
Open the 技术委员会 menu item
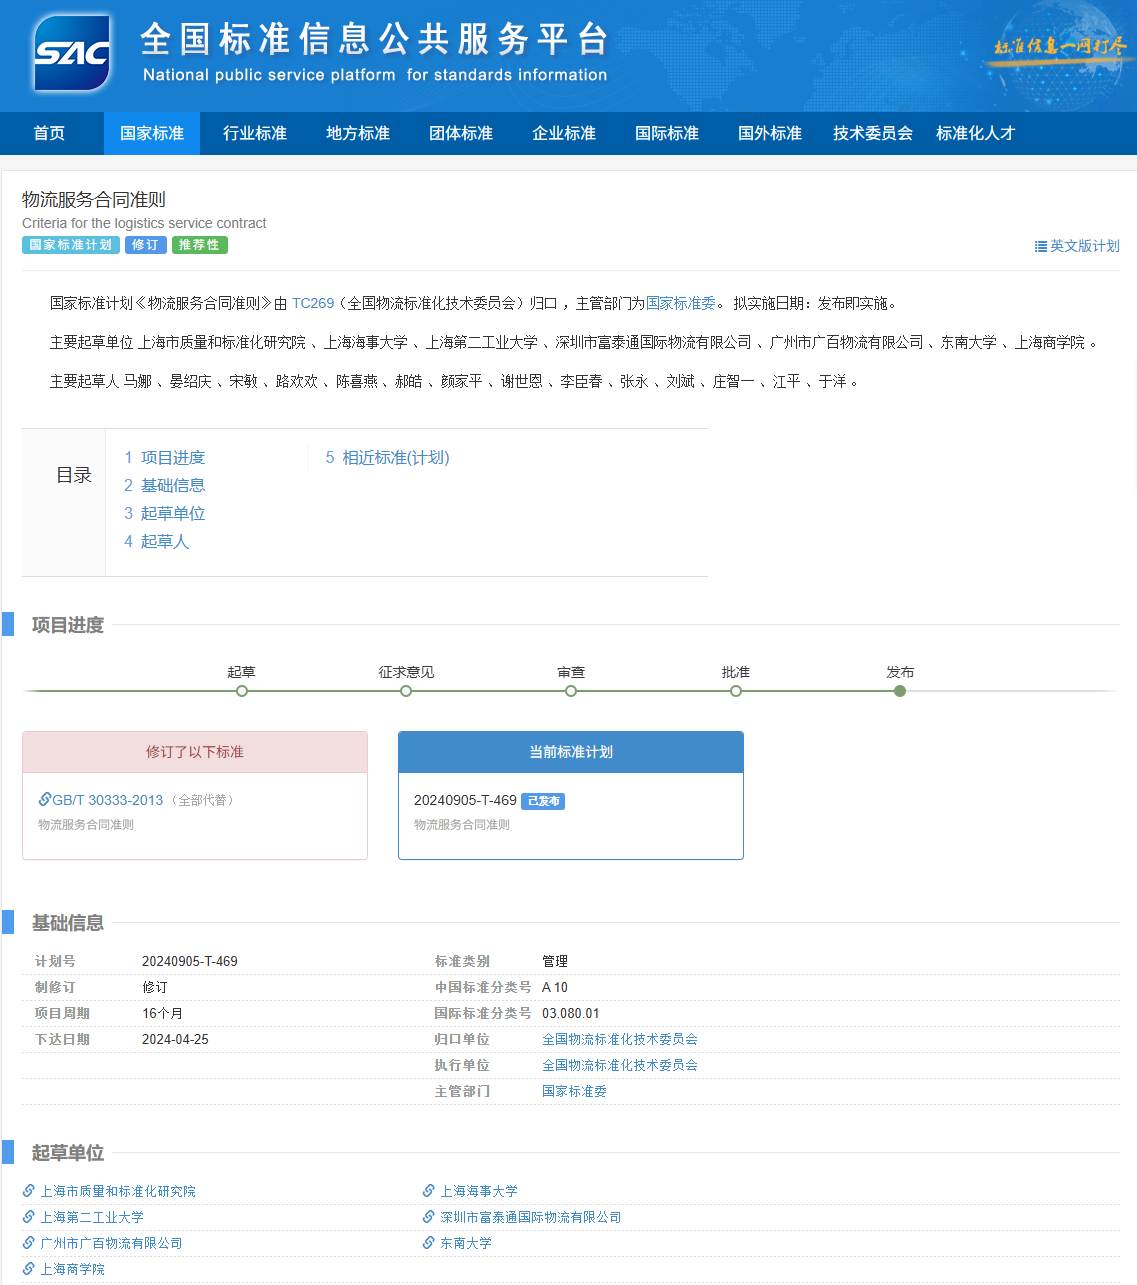tap(872, 133)
